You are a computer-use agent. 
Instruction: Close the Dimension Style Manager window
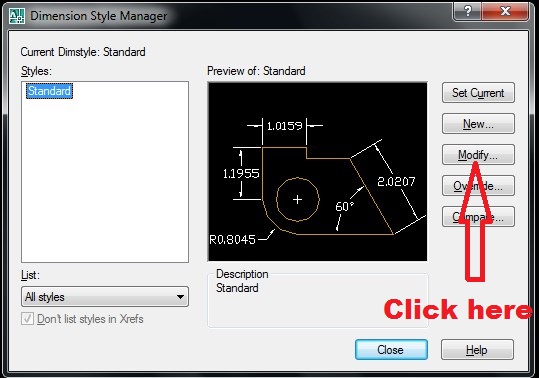pyautogui.click(x=505, y=11)
